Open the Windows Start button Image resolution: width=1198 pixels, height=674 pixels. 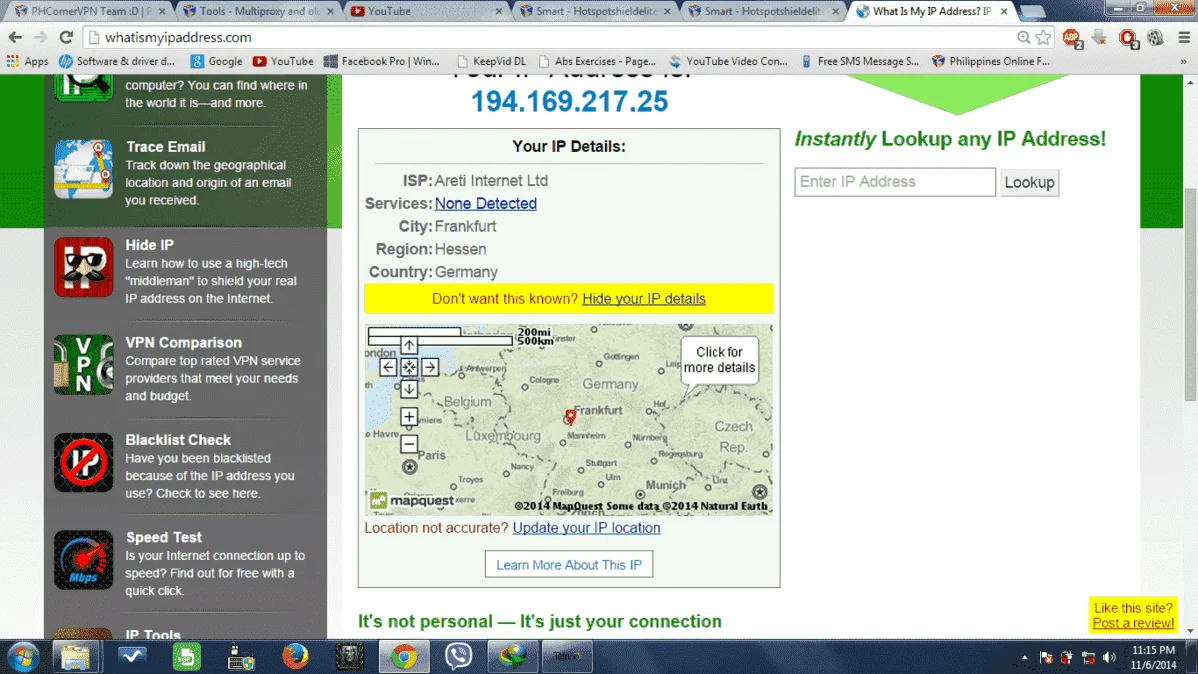pos(24,656)
